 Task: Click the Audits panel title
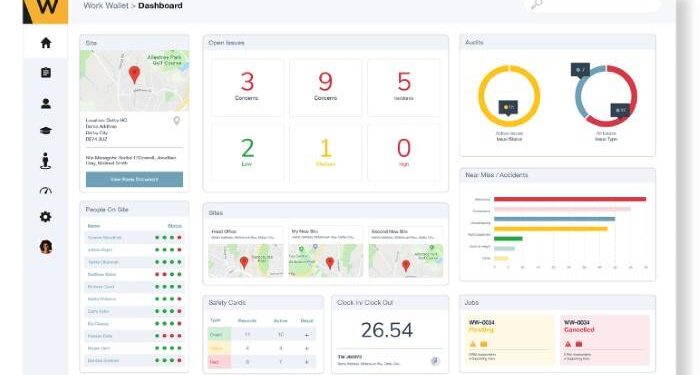click(474, 42)
